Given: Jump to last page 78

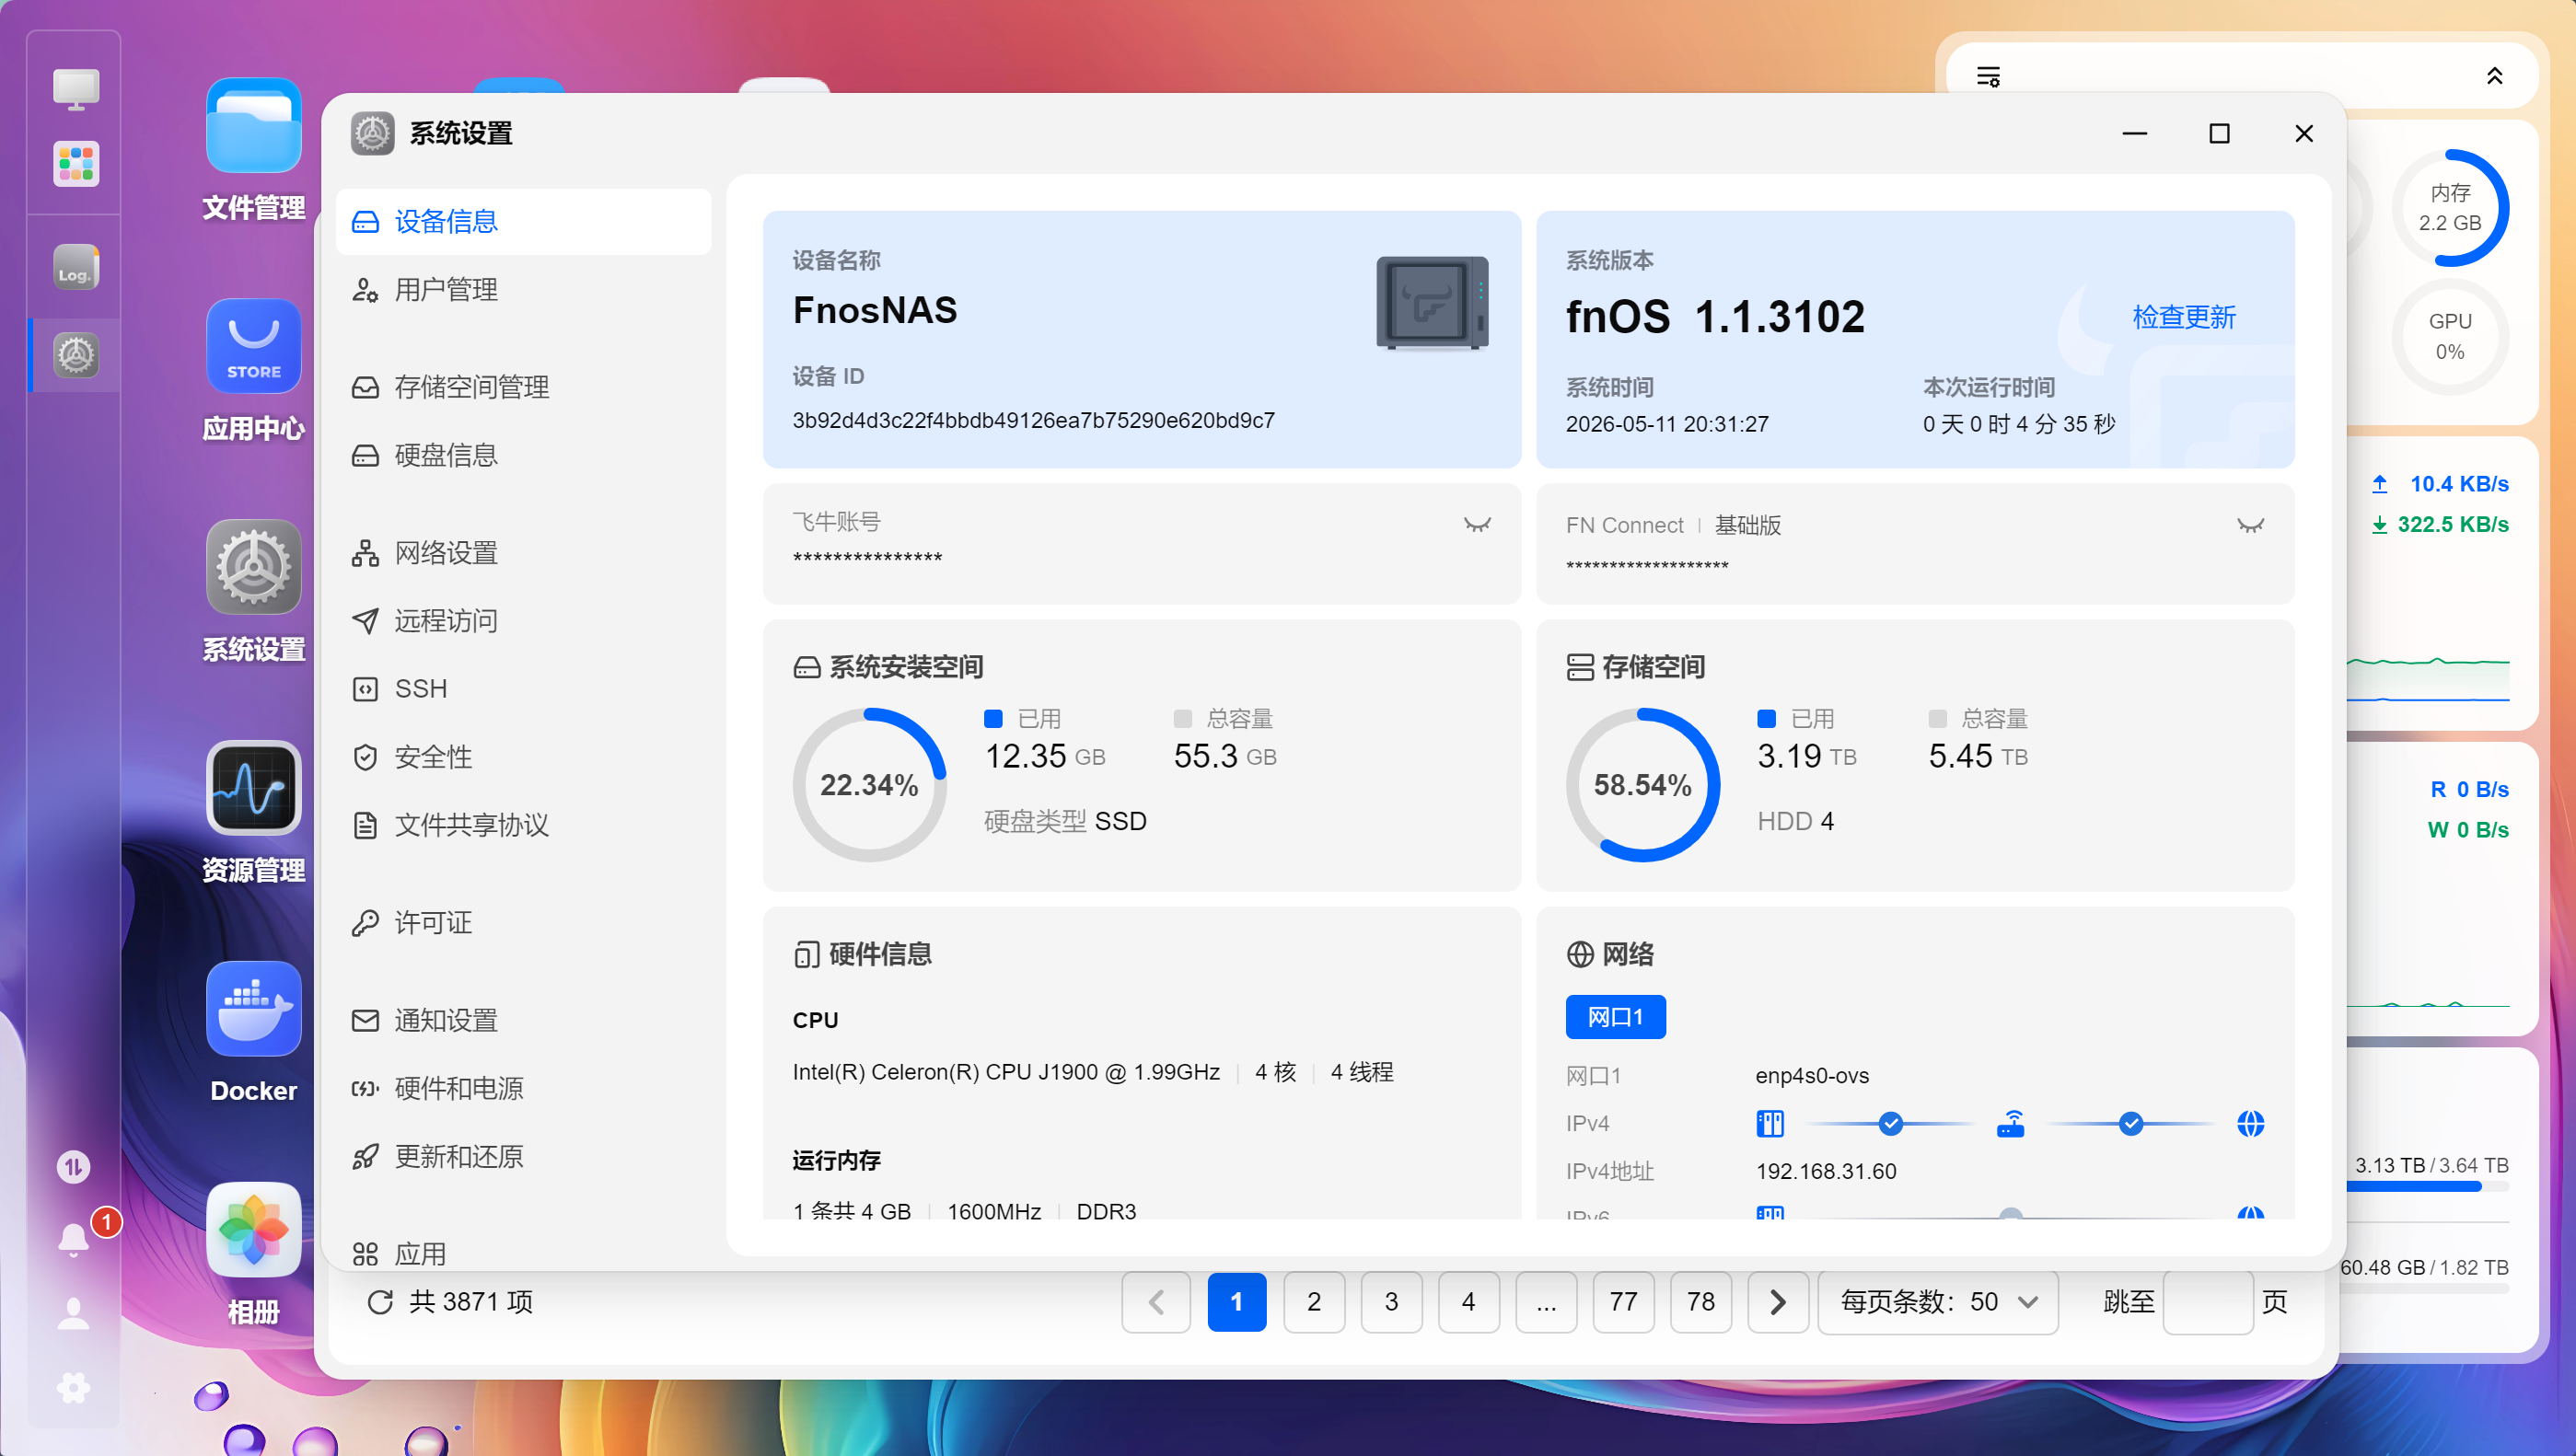Looking at the screenshot, I should [1700, 1302].
